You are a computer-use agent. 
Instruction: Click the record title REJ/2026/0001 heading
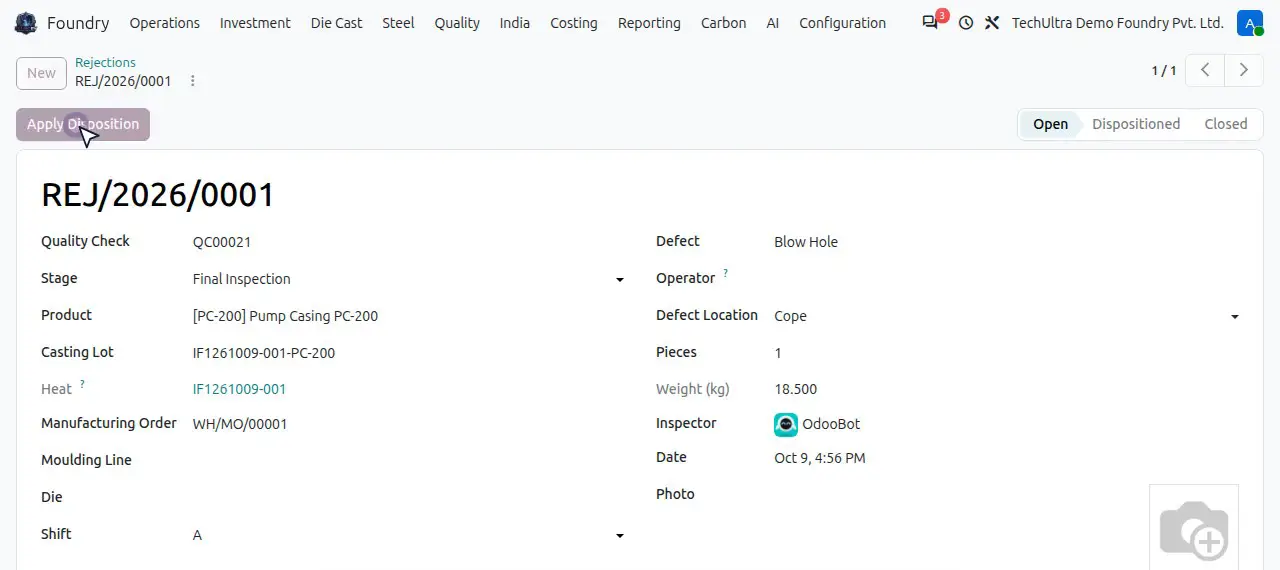pyautogui.click(x=158, y=195)
